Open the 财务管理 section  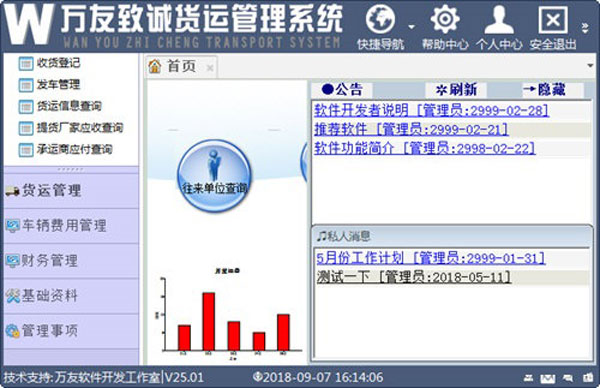pyautogui.click(x=71, y=261)
